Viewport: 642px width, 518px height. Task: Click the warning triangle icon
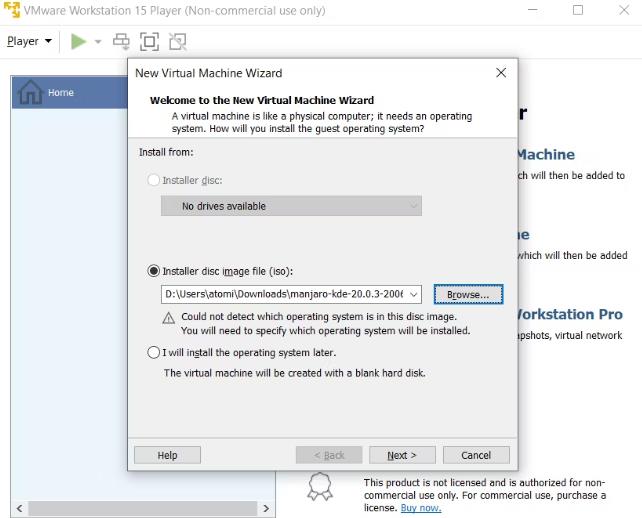169,318
